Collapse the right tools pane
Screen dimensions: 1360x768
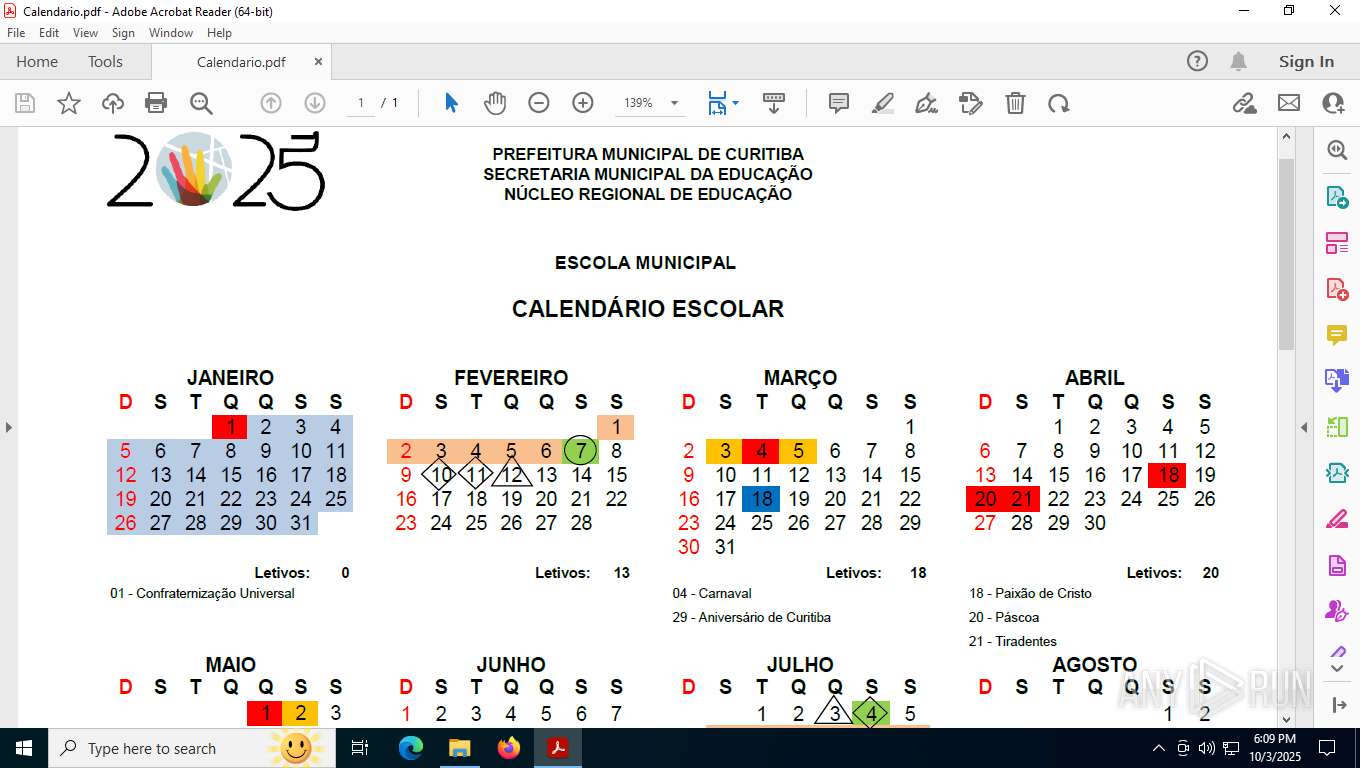pyautogui.click(x=1304, y=427)
